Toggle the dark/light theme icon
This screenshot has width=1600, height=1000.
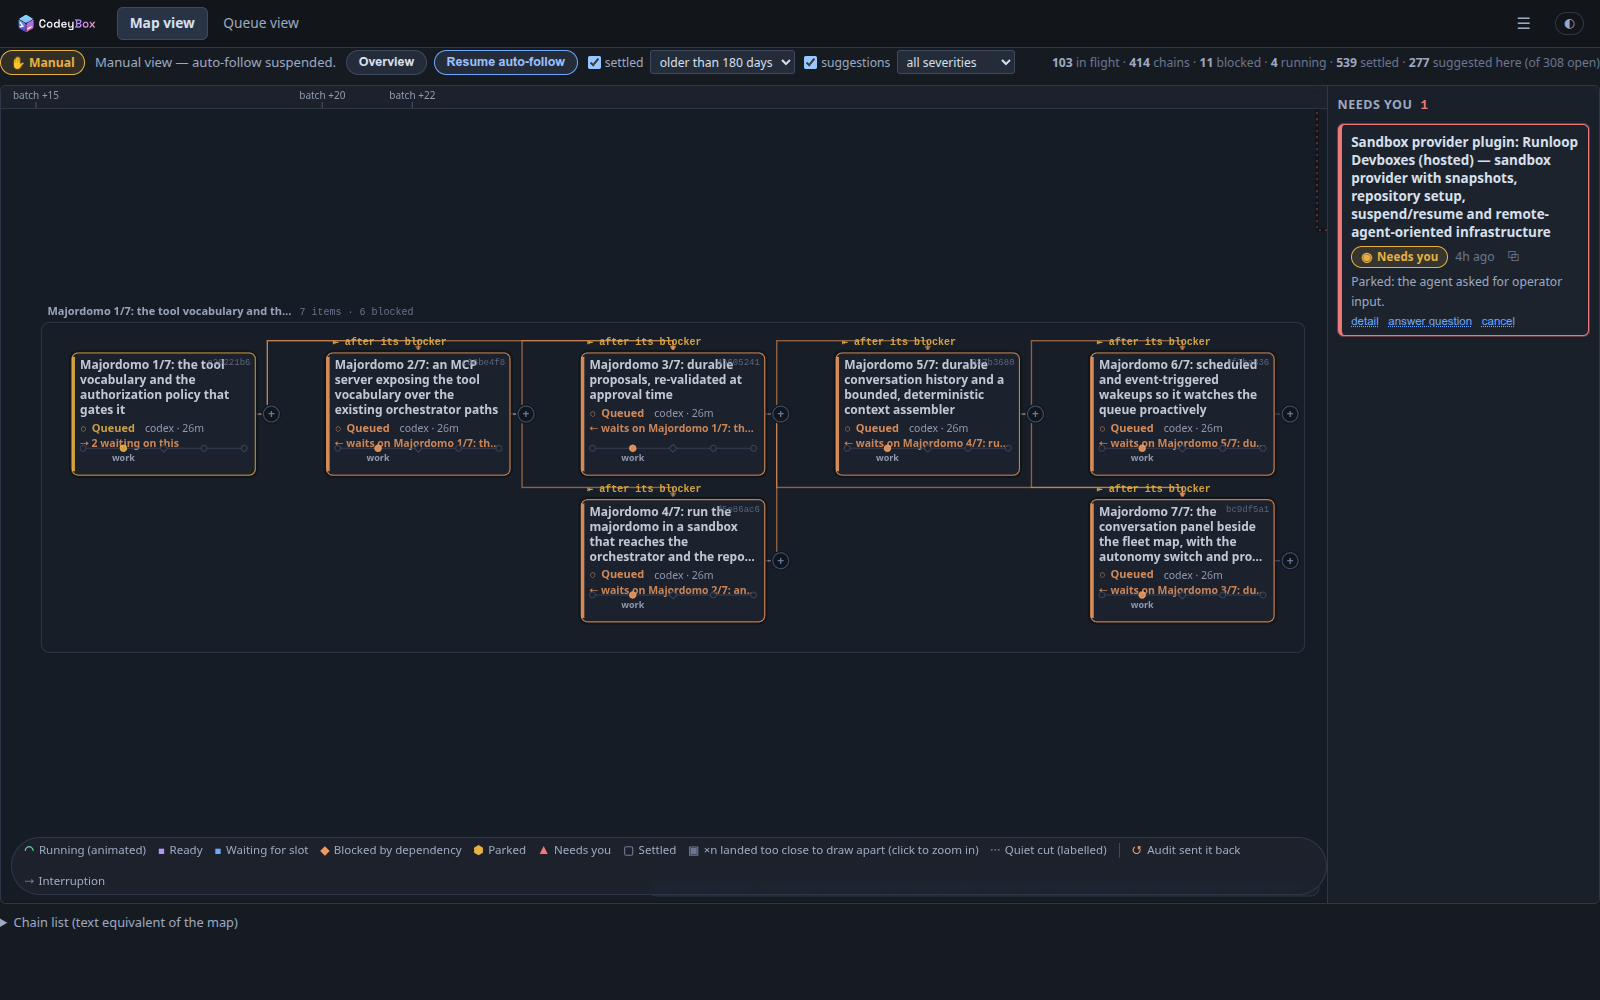point(1569,23)
